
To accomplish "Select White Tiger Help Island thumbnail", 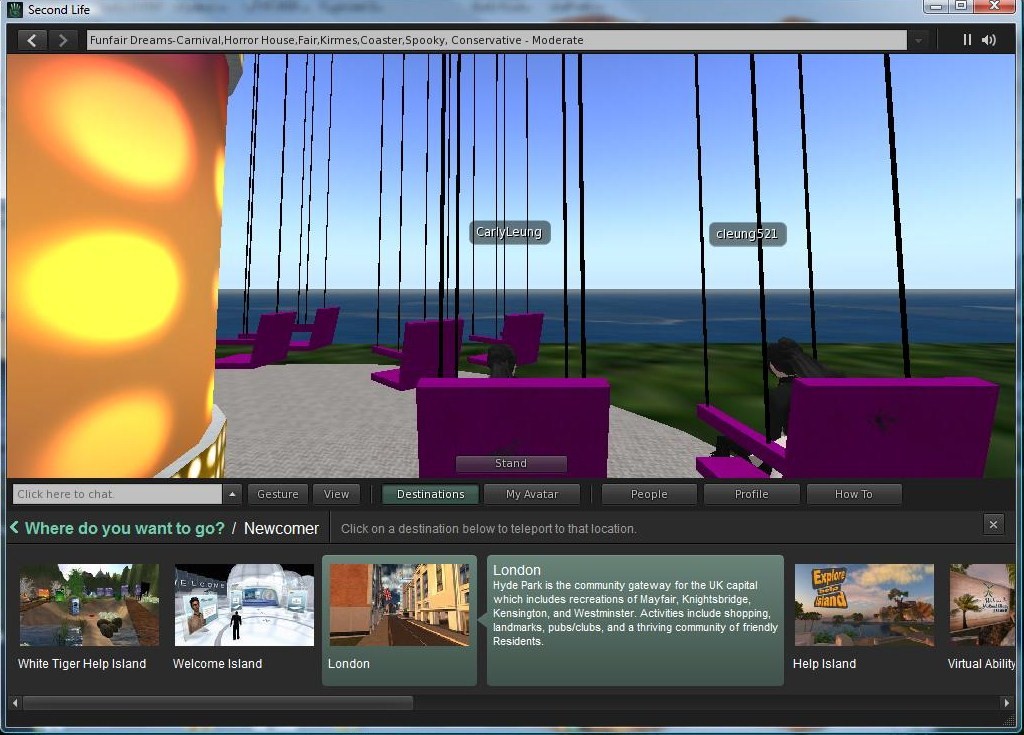I will (x=89, y=605).
